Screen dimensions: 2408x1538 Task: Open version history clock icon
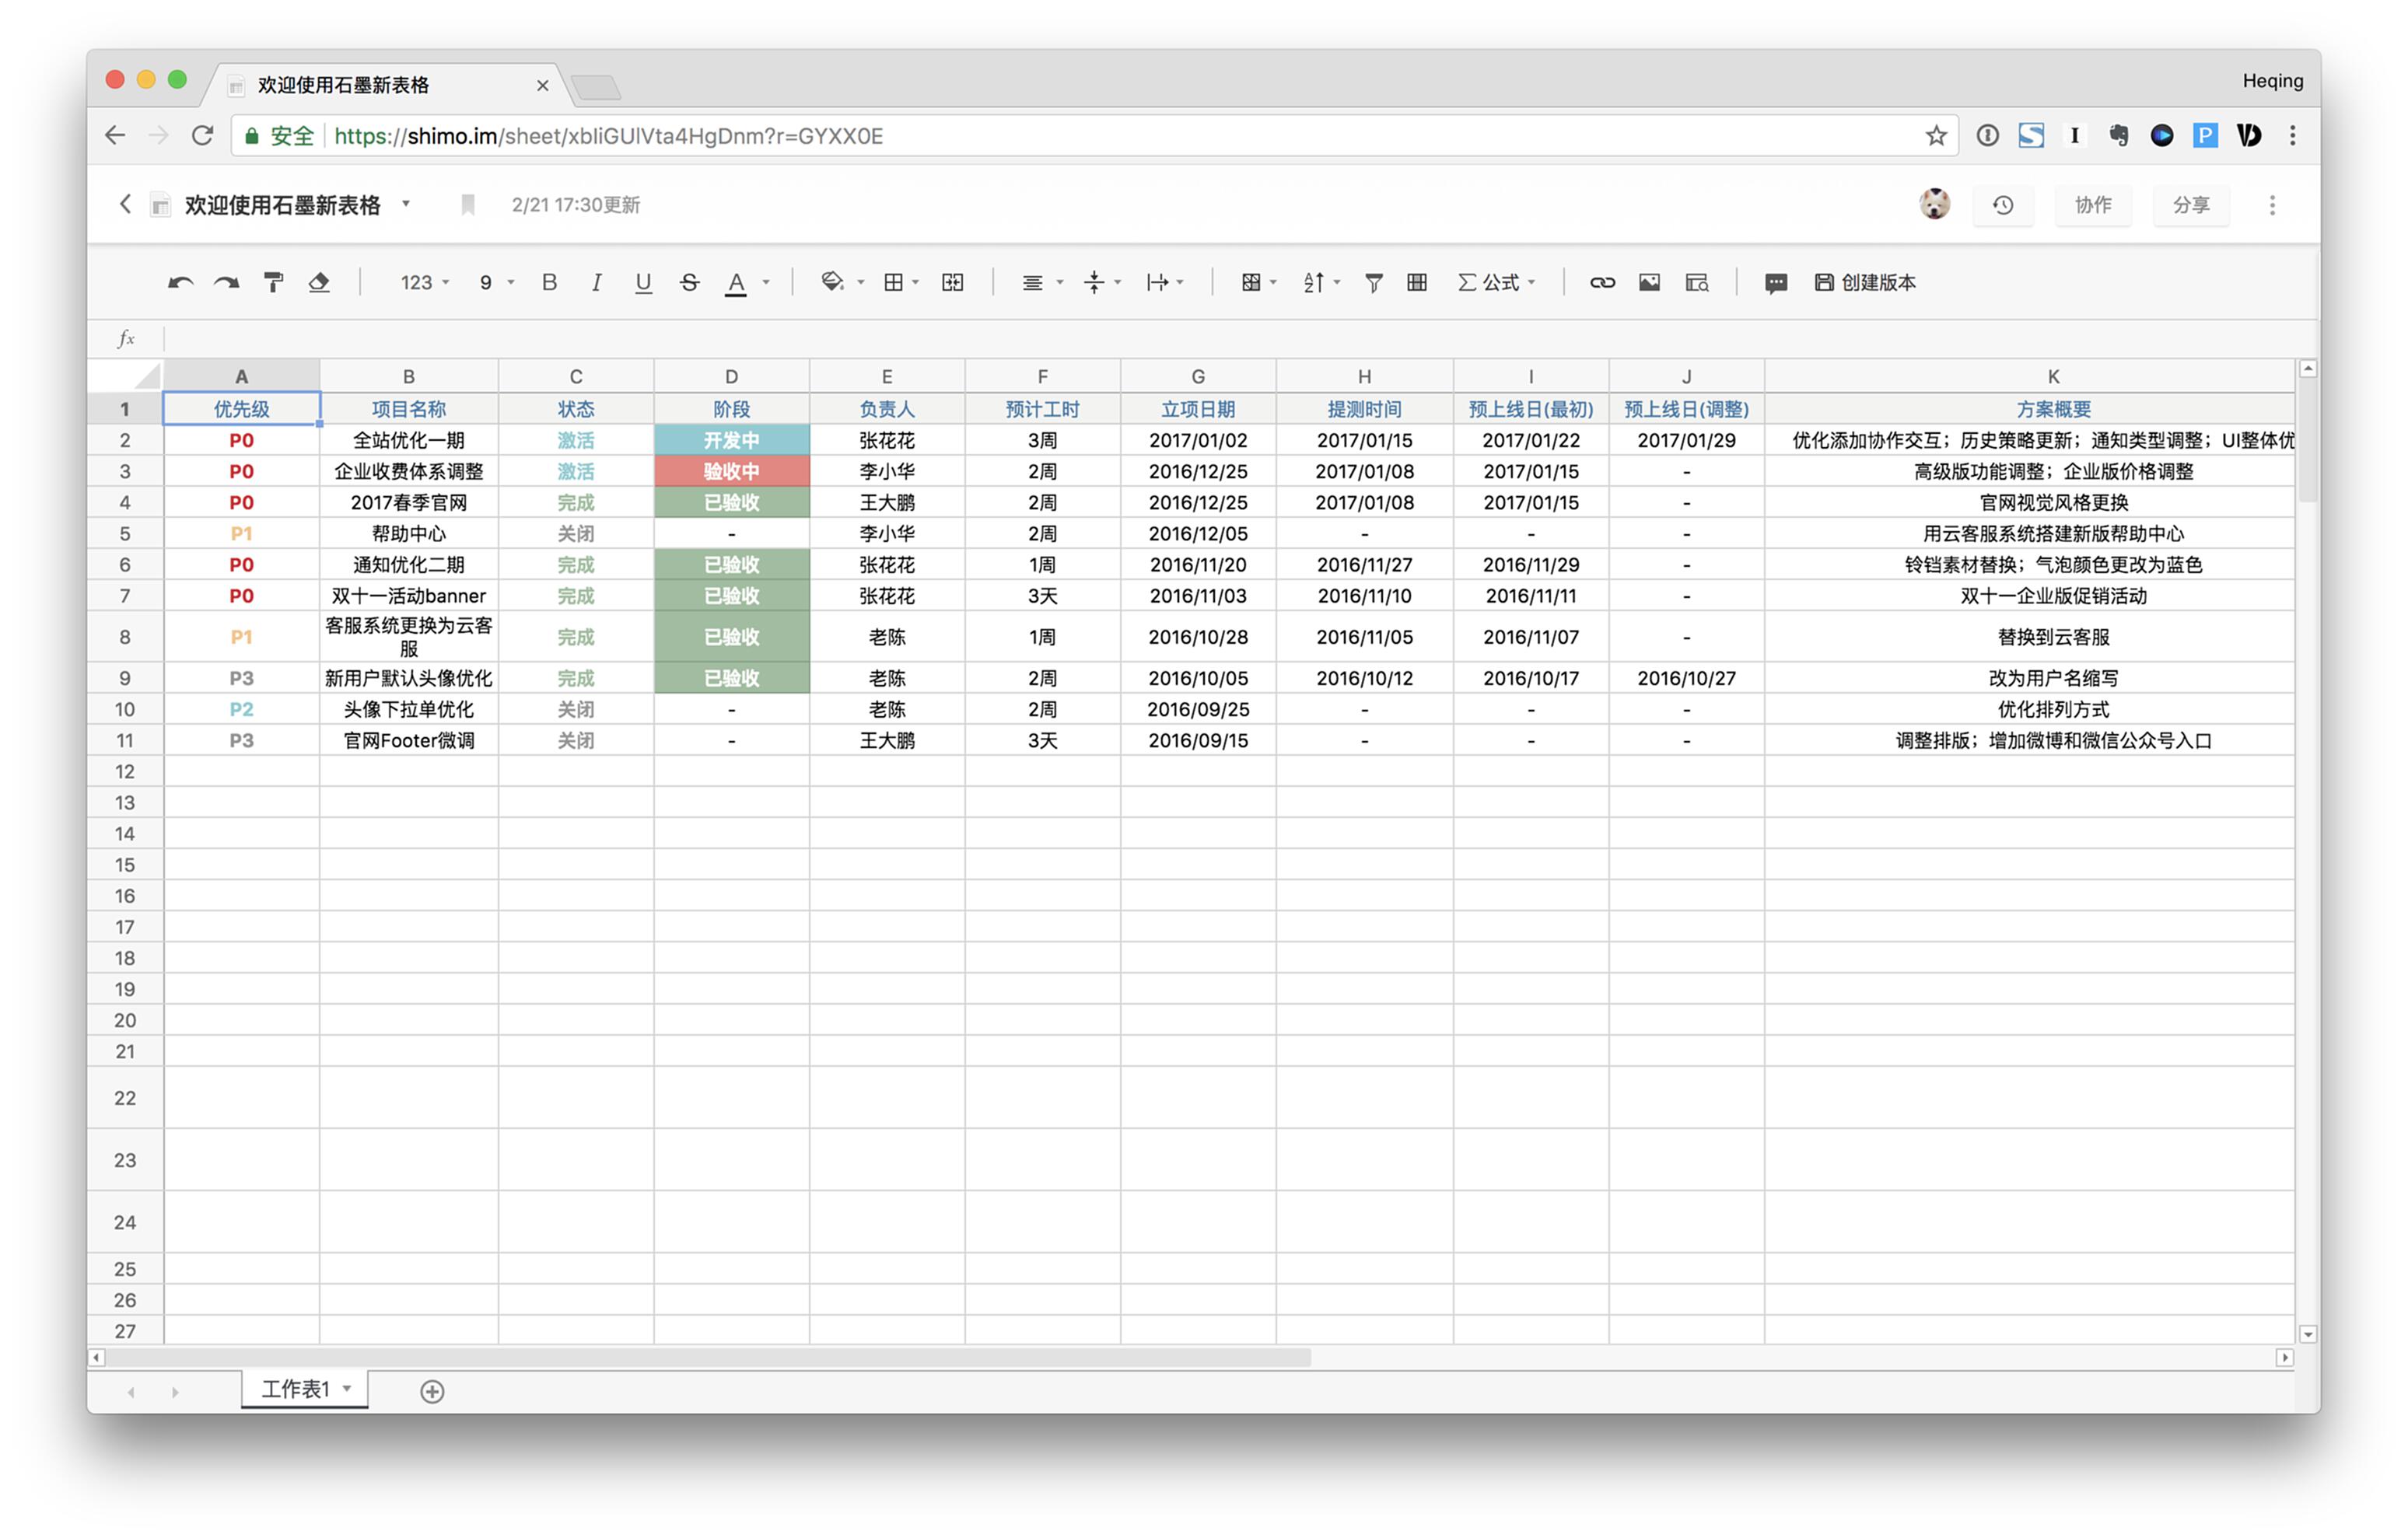tap(2002, 205)
